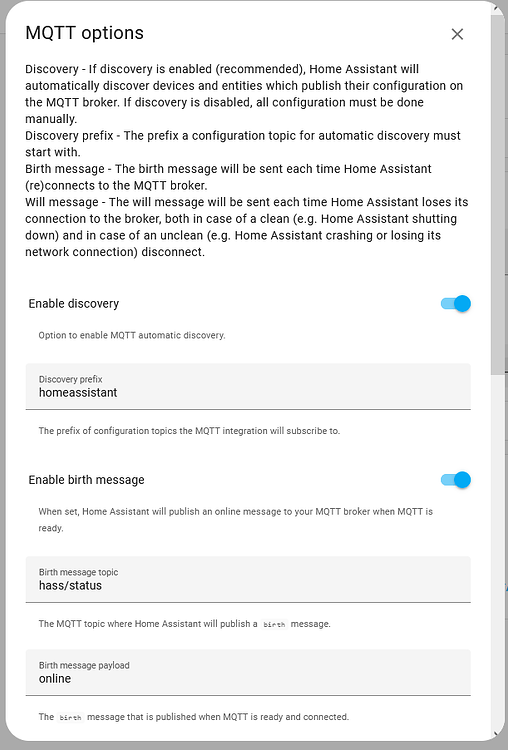The image size is (508, 750).
Task: Close the MQTT options dialog
Action: tap(457, 34)
